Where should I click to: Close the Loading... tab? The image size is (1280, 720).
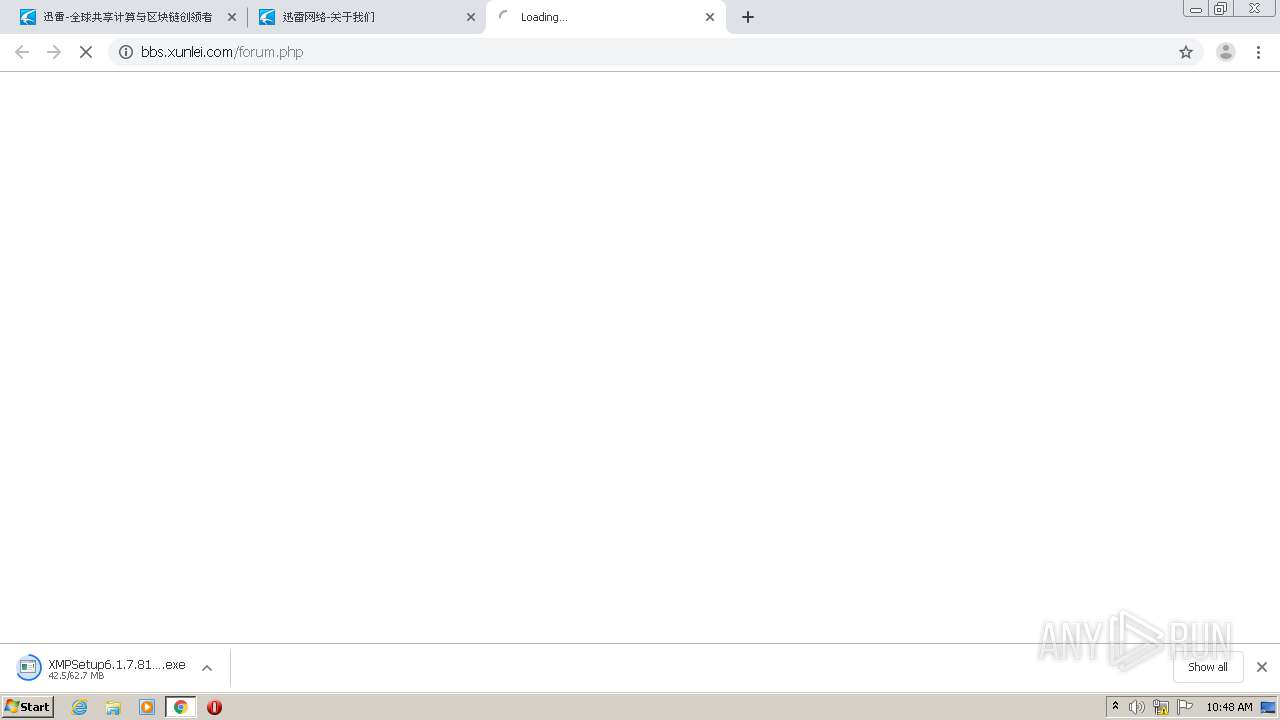pyautogui.click(x=710, y=17)
